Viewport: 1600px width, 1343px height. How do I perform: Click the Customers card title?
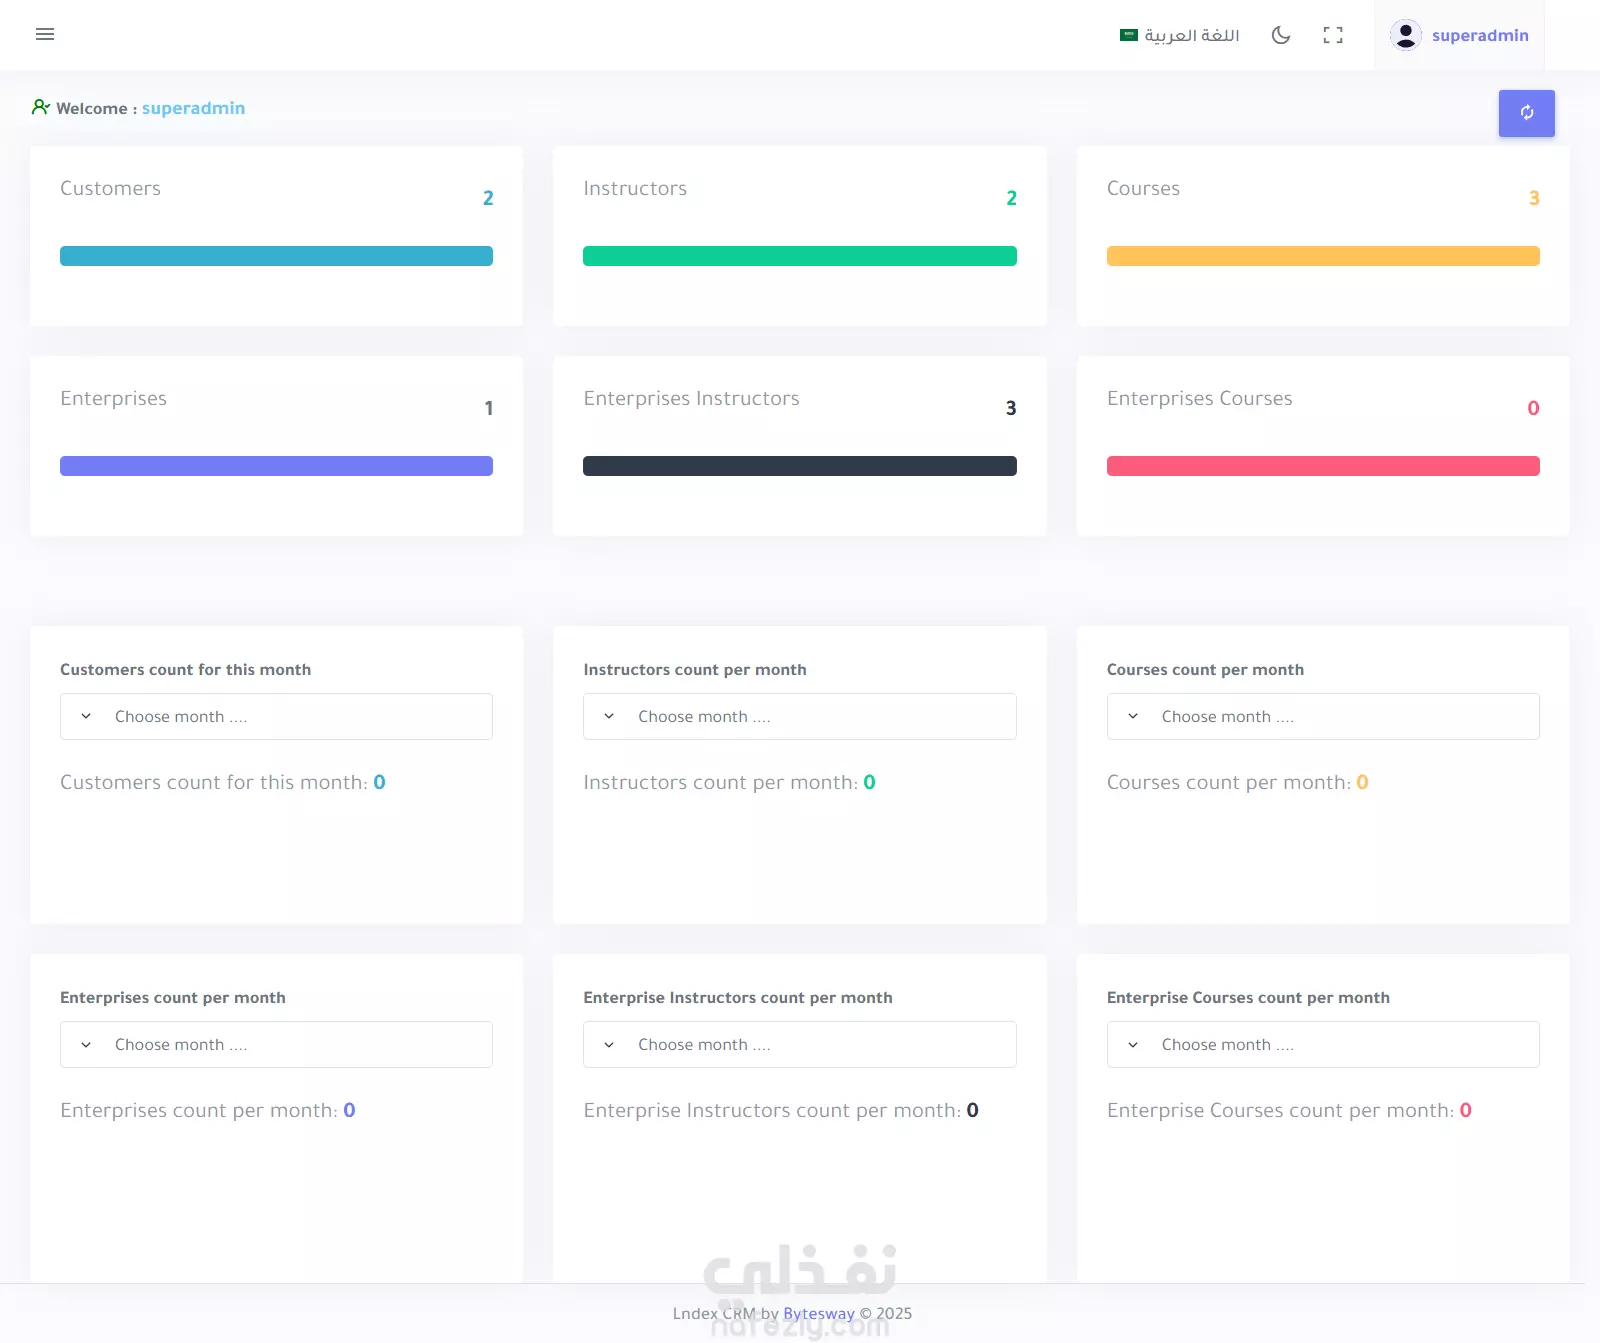(110, 188)
